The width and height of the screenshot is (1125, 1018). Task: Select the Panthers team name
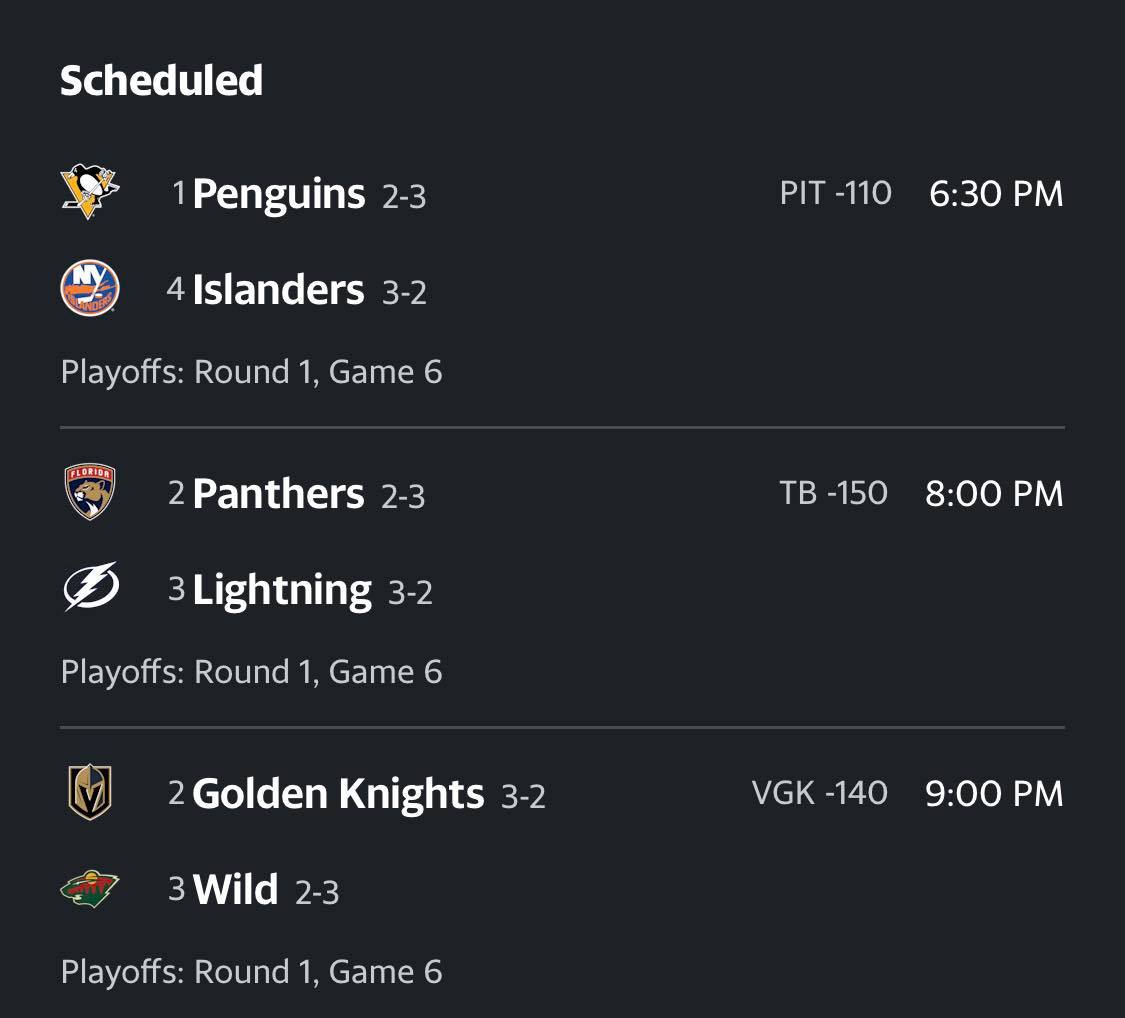pyautogui.click(x=278, y=494)
